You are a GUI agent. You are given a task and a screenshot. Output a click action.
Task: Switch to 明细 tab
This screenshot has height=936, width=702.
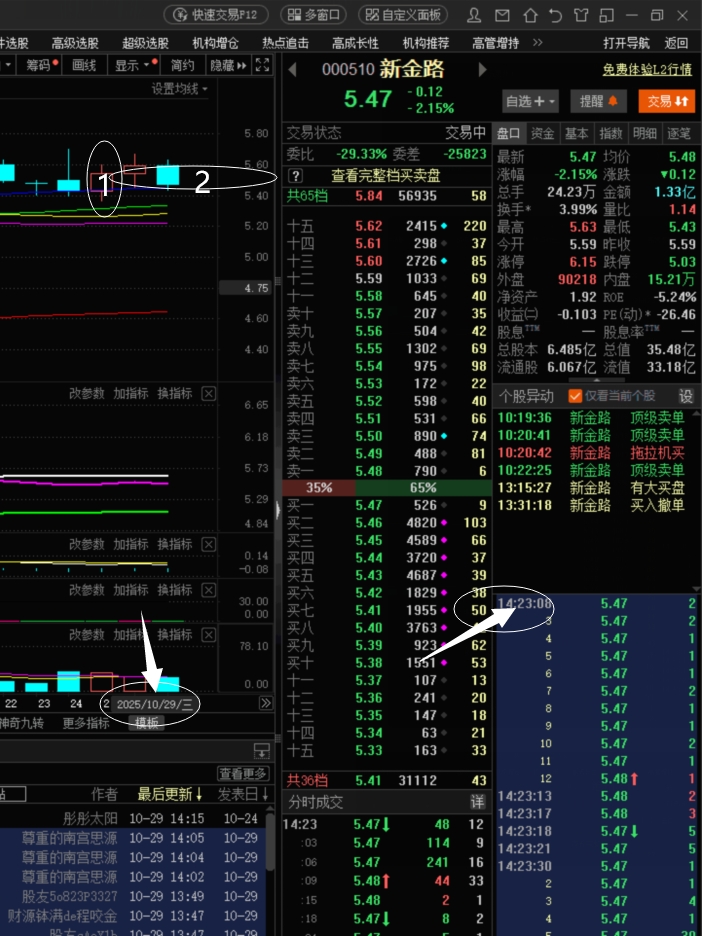645,133
